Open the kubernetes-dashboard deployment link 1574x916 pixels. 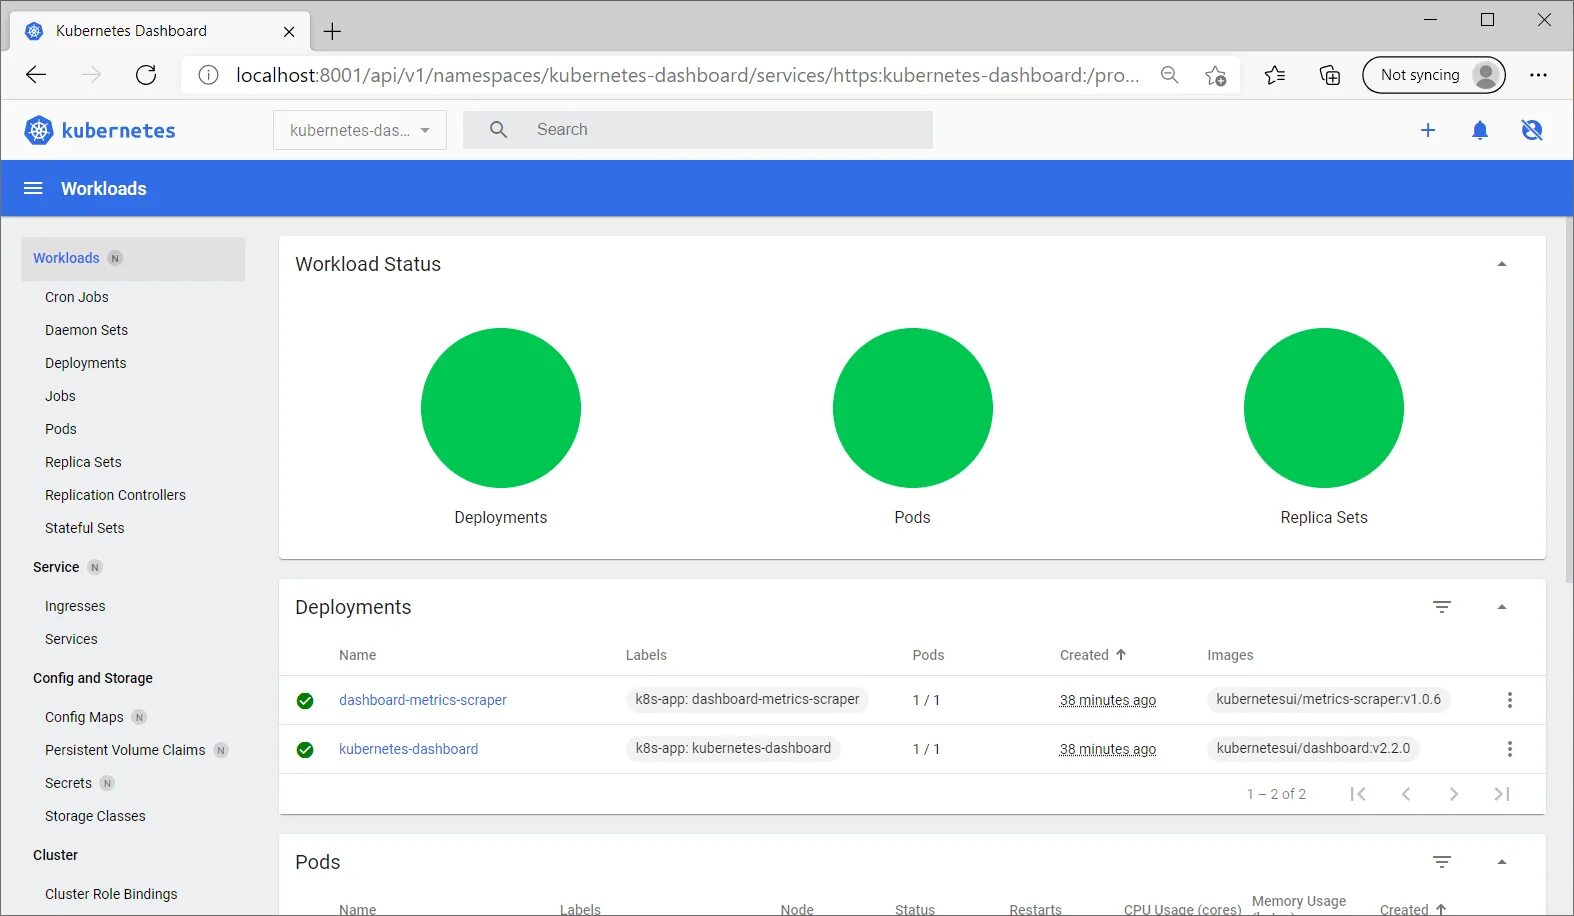[x=408, y=749]
